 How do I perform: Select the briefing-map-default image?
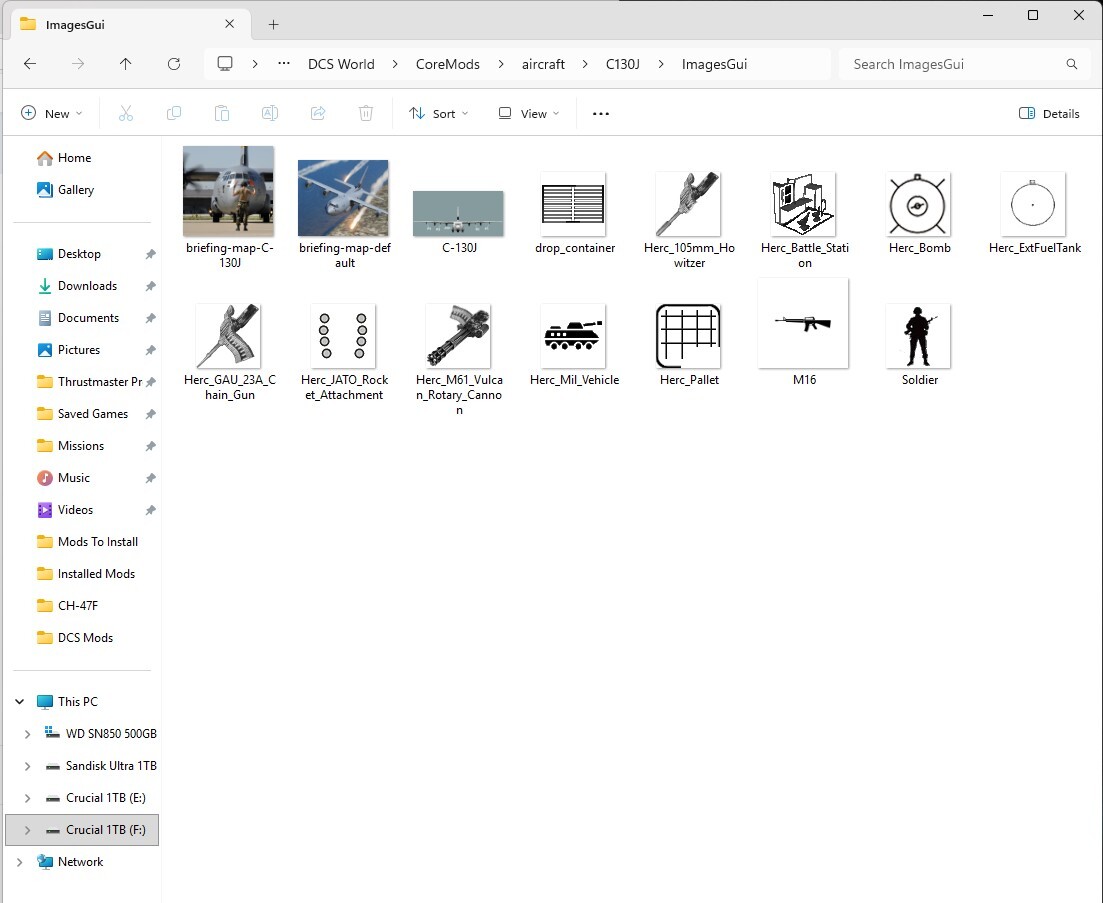coord(344,214)
